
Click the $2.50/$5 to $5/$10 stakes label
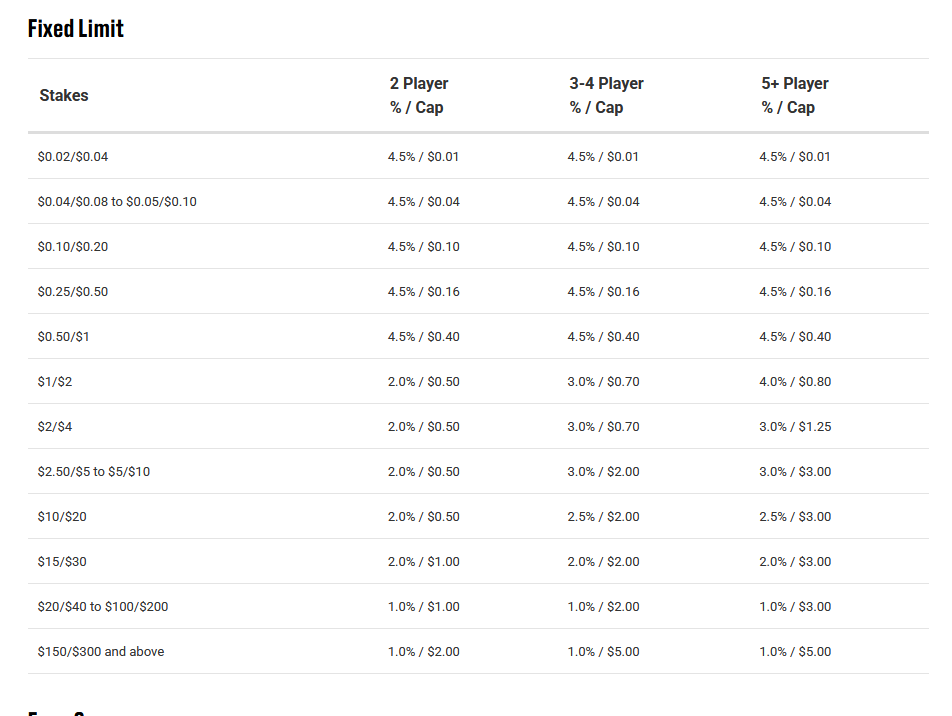pyautogui.click(x=94, y=472)
